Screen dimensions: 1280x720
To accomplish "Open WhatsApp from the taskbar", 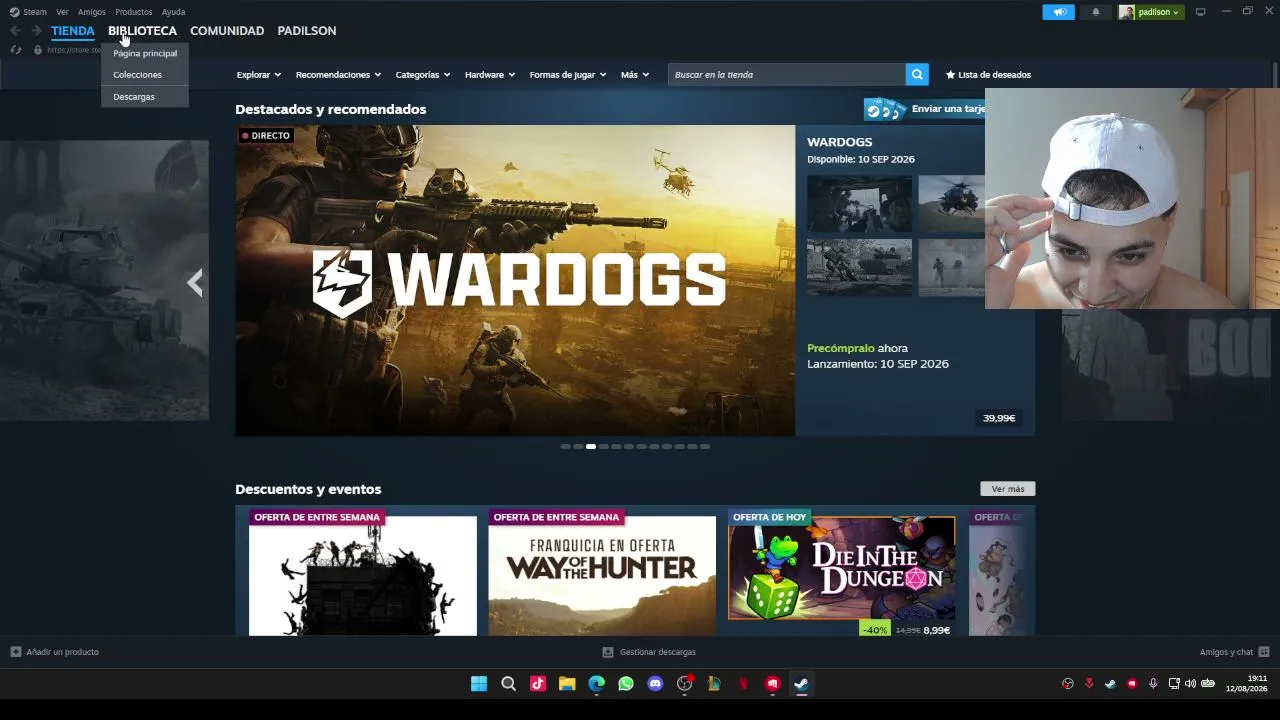I will pos(626,684).
